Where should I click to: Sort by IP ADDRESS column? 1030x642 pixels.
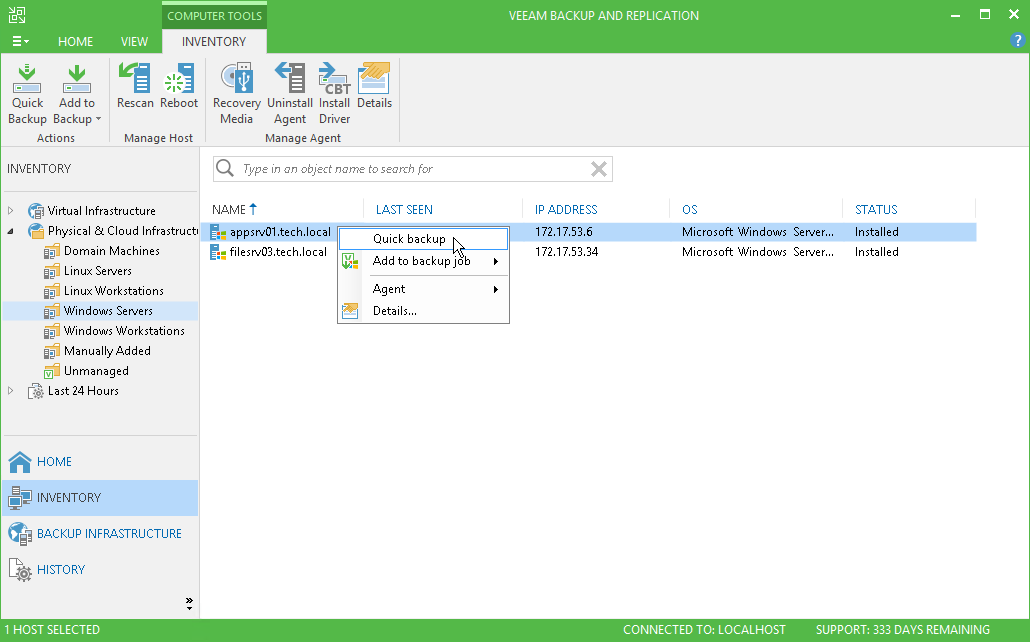(x=566, y=210)
